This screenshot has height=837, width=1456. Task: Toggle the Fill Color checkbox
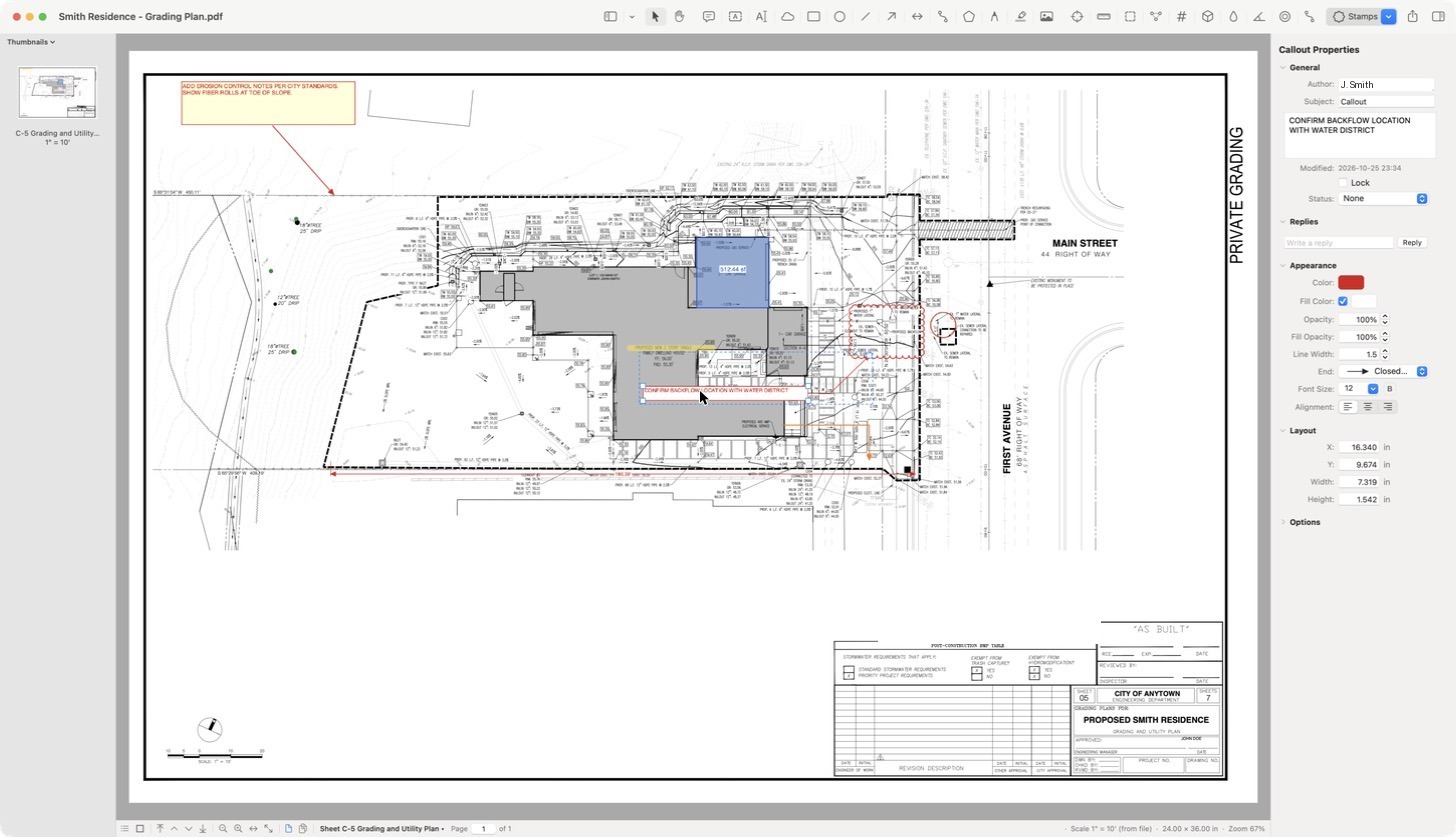(x=1343, y=301)
